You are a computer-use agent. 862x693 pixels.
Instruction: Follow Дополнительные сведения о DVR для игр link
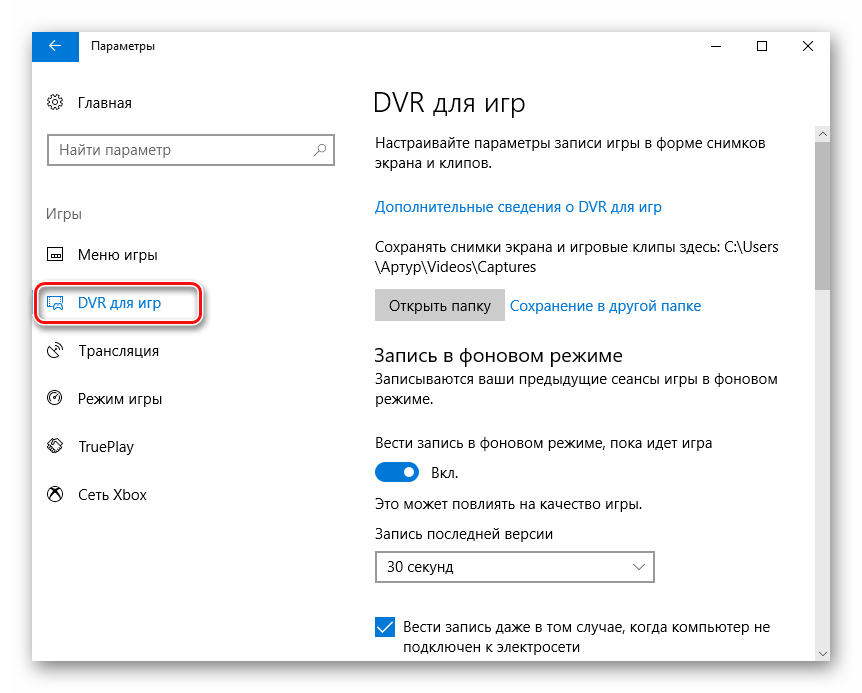(x=518, y=207)
